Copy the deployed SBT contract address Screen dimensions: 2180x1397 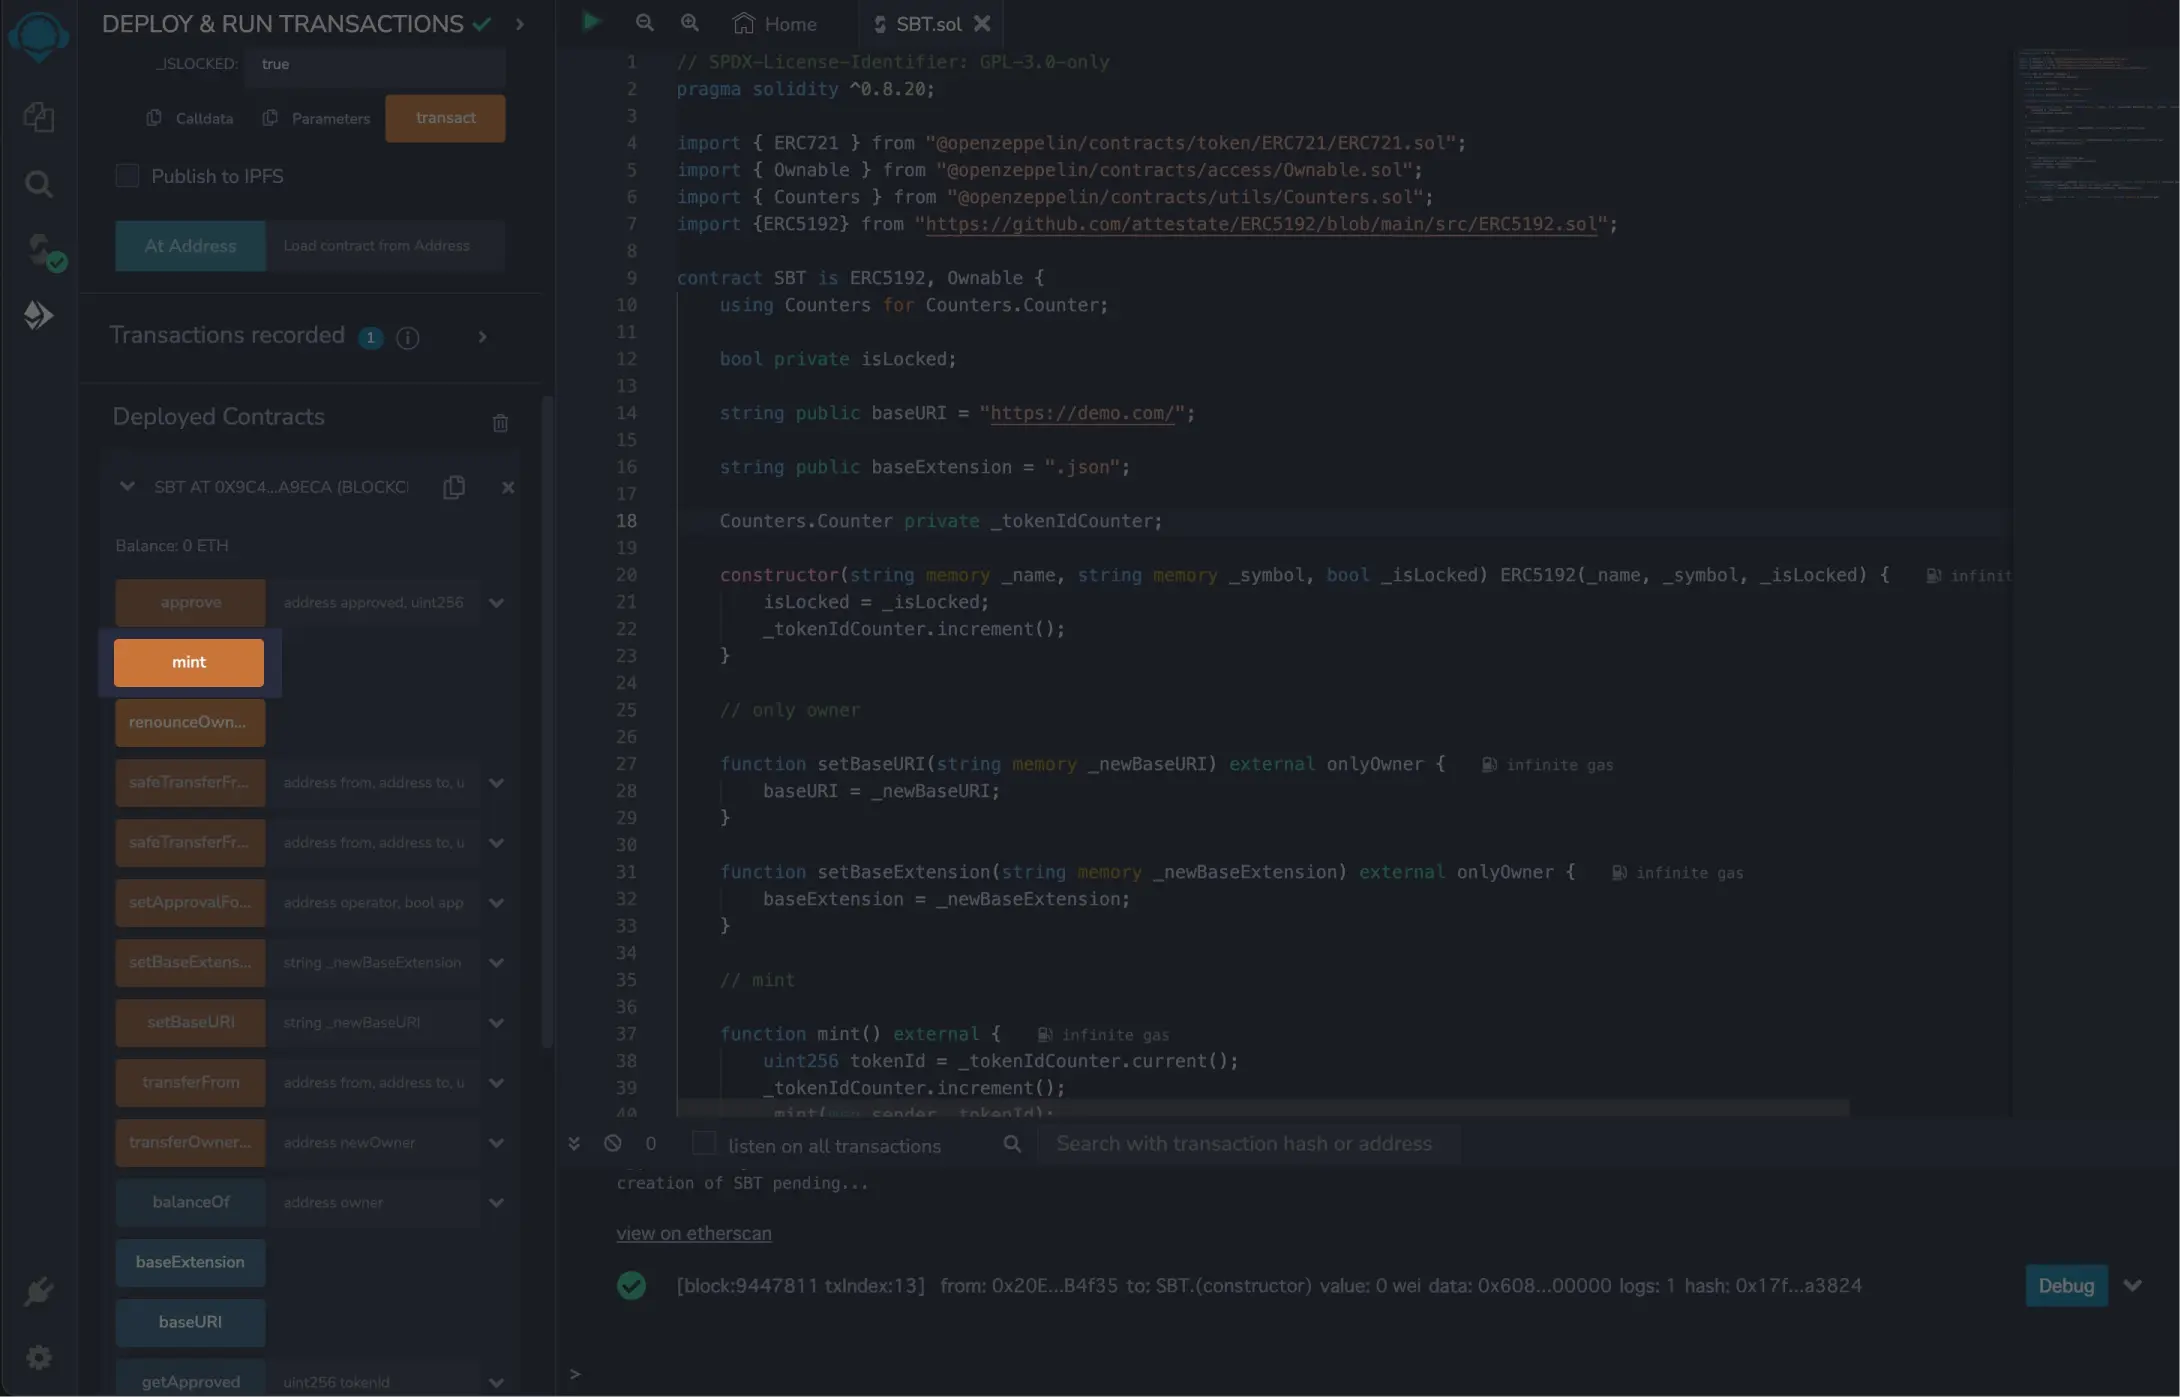[454, 487]
